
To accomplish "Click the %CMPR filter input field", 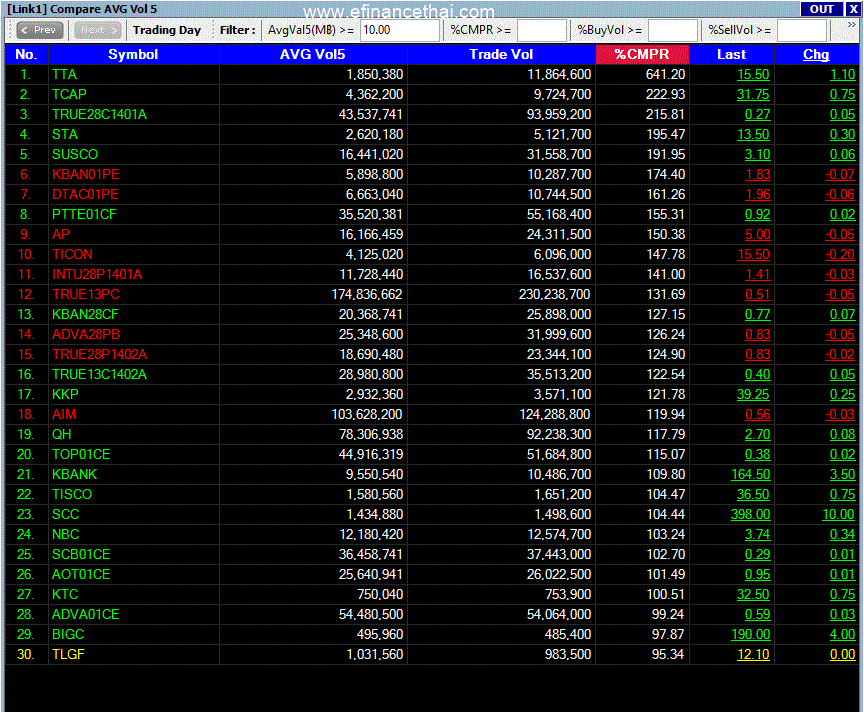I will [x=542, y=30].
